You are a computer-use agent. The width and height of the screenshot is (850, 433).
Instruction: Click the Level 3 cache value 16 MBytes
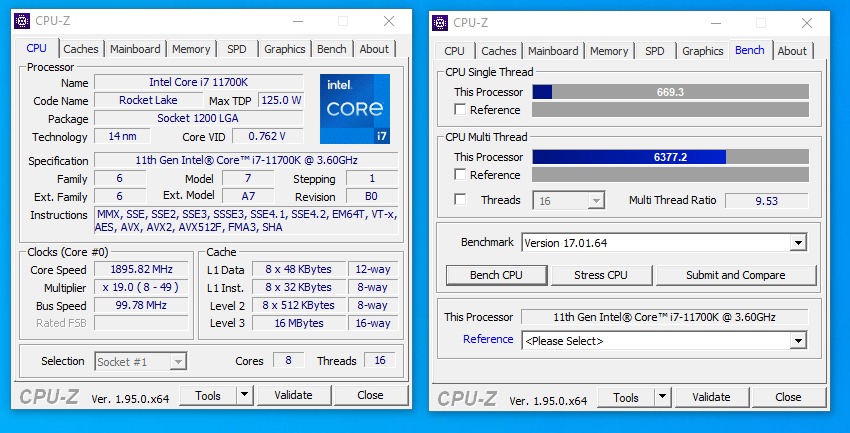tap(299, 323)
